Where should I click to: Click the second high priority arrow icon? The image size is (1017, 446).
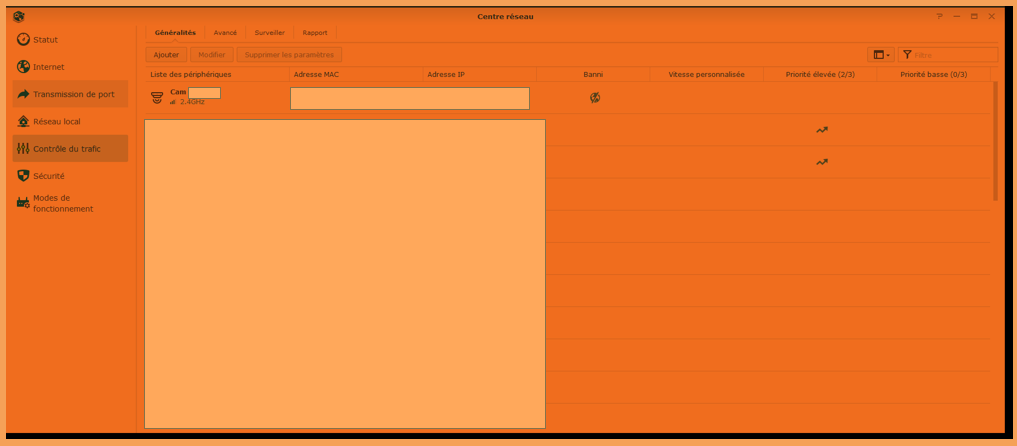pyautogui.click(x=822, y=162)
